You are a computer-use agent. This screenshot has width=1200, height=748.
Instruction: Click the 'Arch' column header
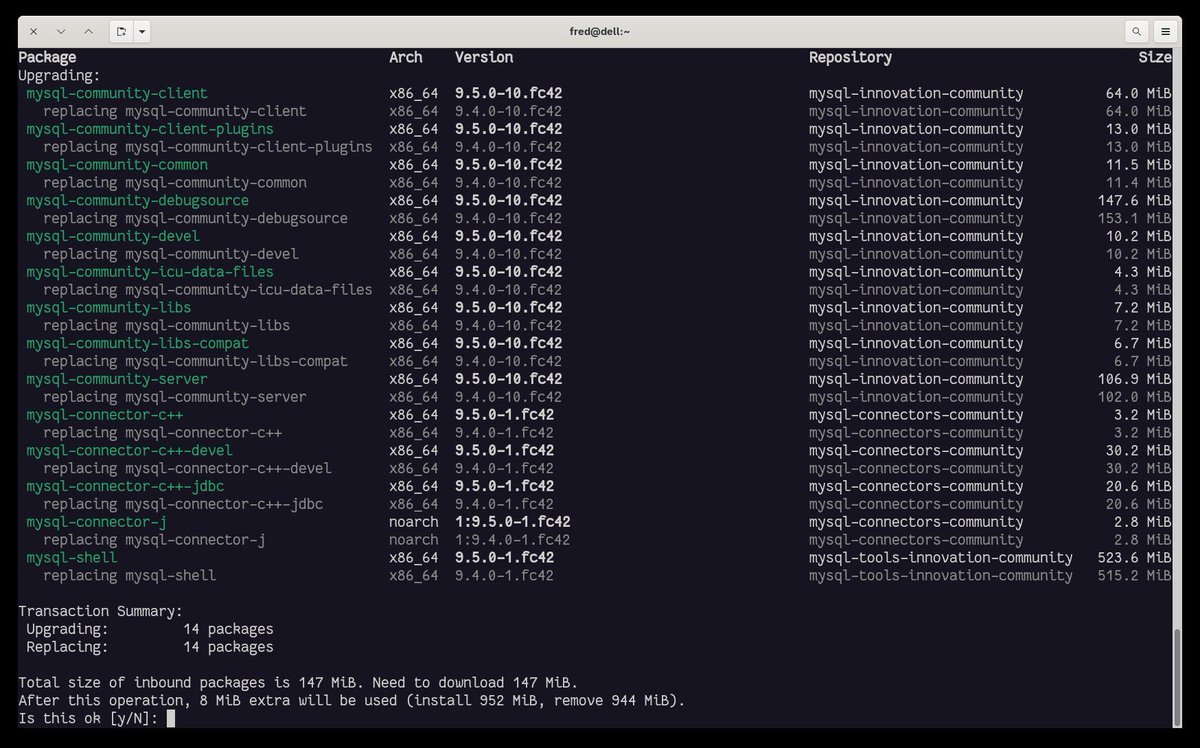coord(406,57)
